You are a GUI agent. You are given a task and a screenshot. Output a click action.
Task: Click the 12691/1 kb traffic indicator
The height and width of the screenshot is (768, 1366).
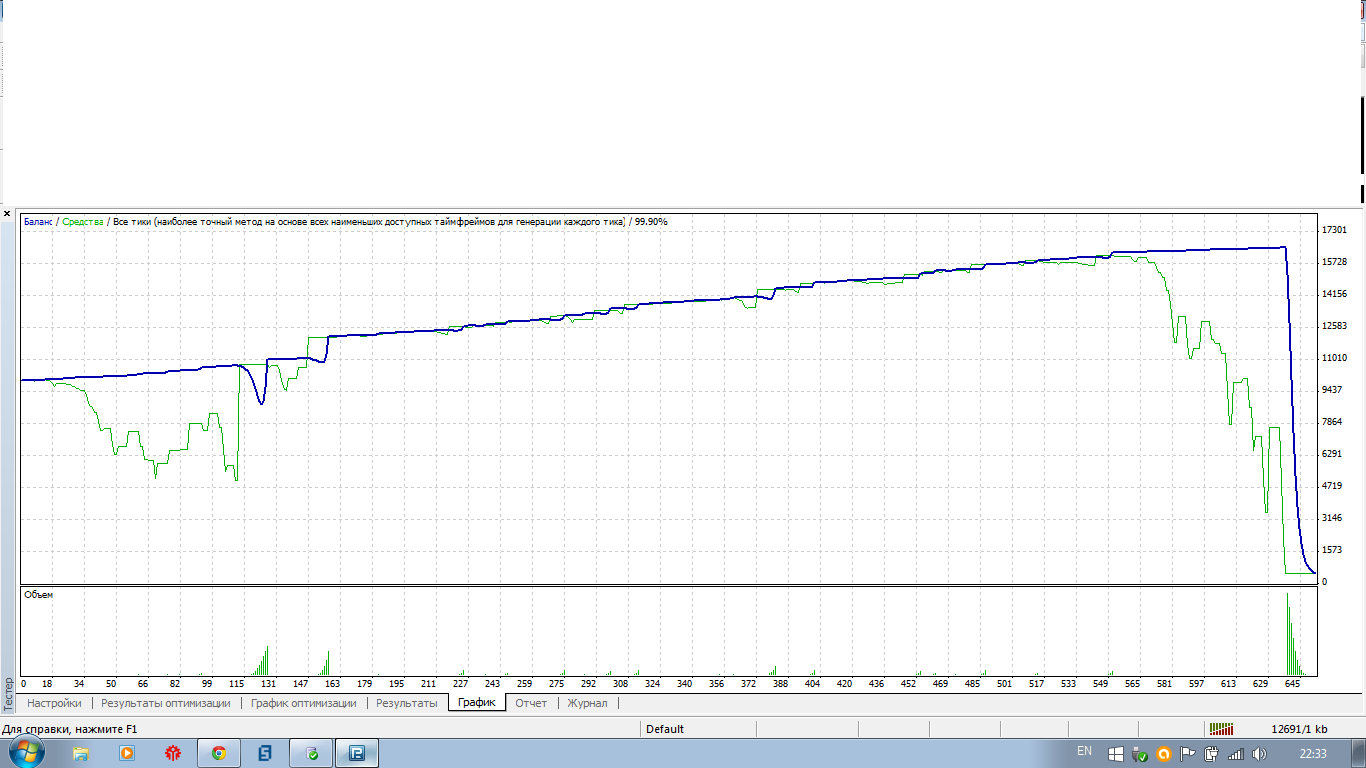coord(1299,729)
